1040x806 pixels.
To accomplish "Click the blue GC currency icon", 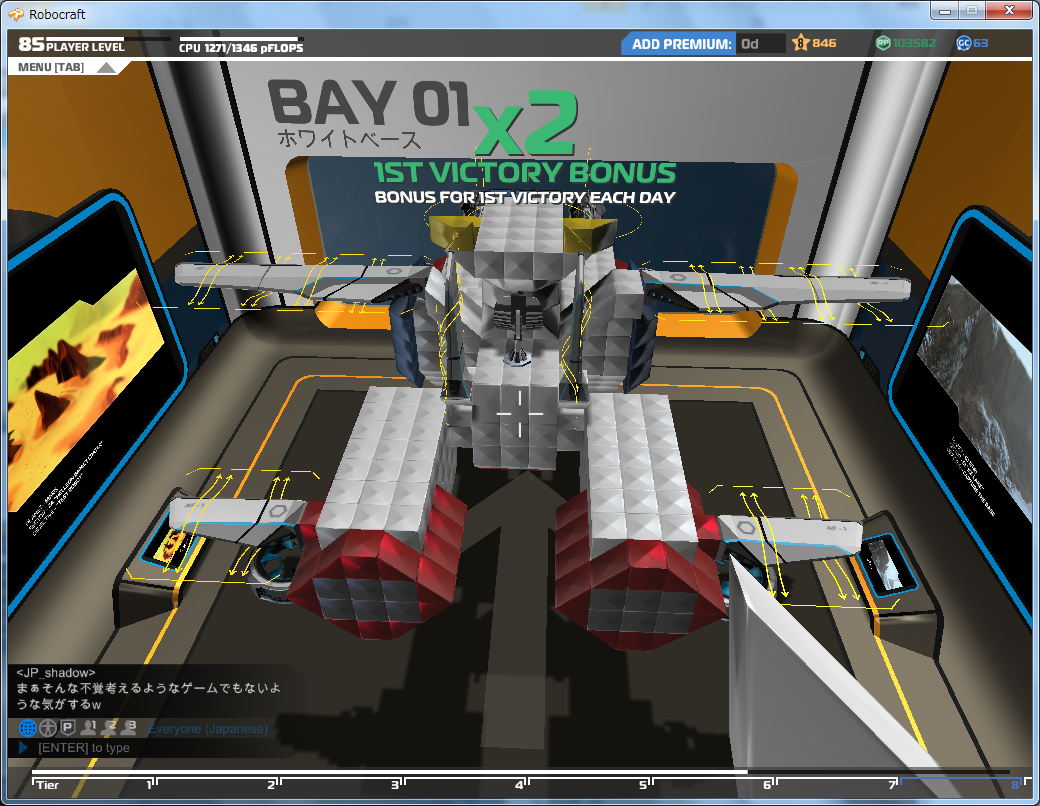I will tap(964, 43).
